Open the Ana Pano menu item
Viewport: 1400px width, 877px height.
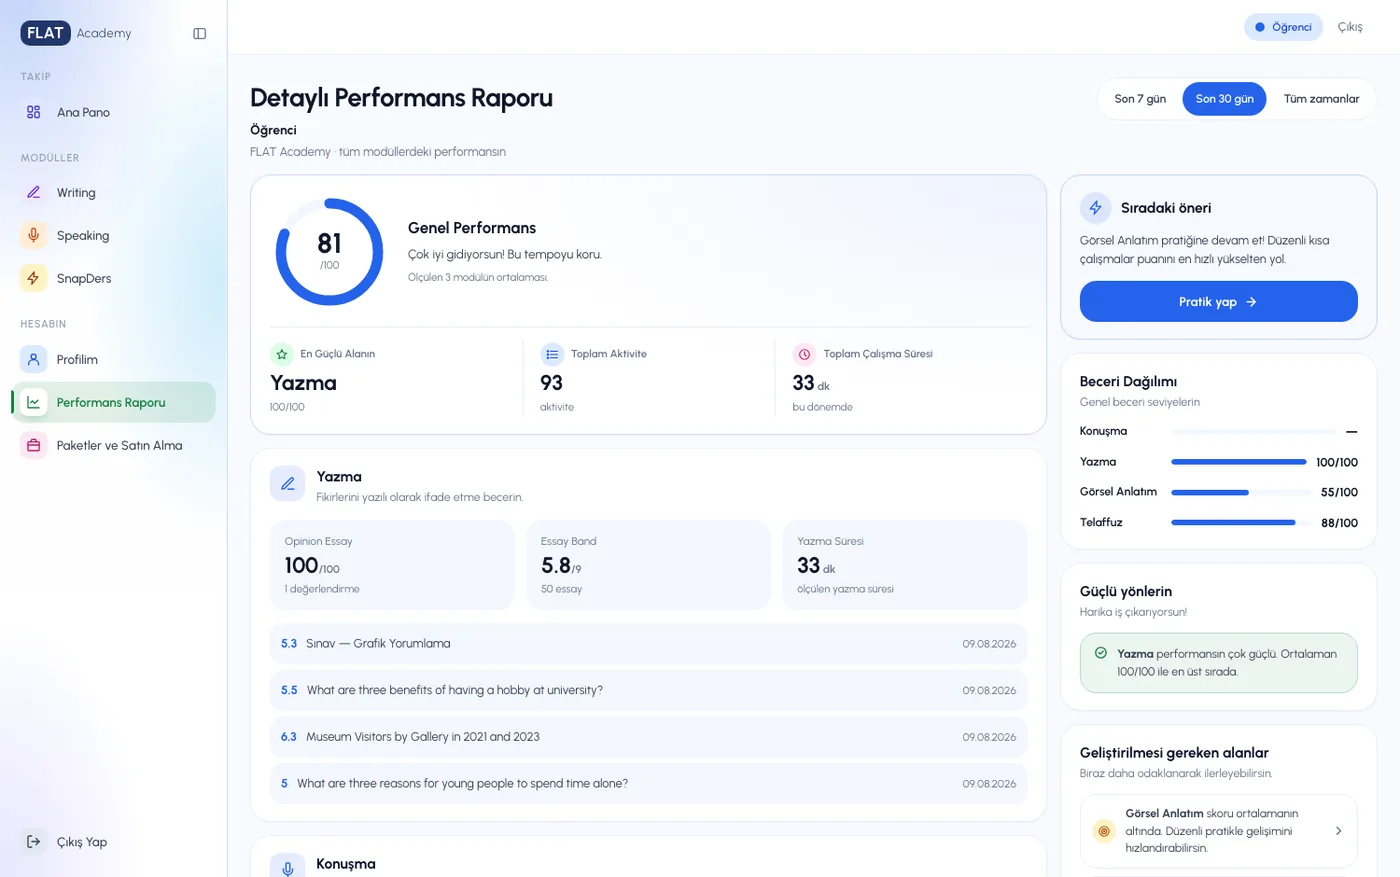pos(113,112)
